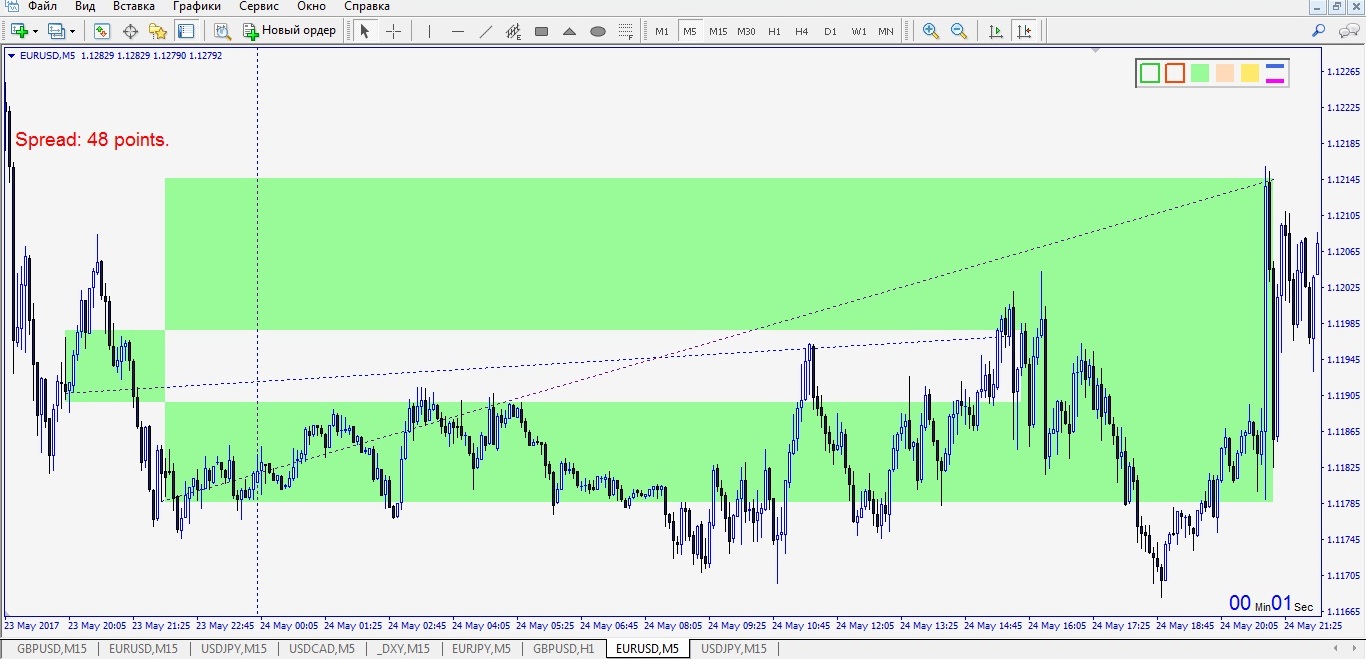Click the 24 May 10:45 candle peak
Image resolution: width=1366 pixels, height=659 pixels.
pos(811,346)
